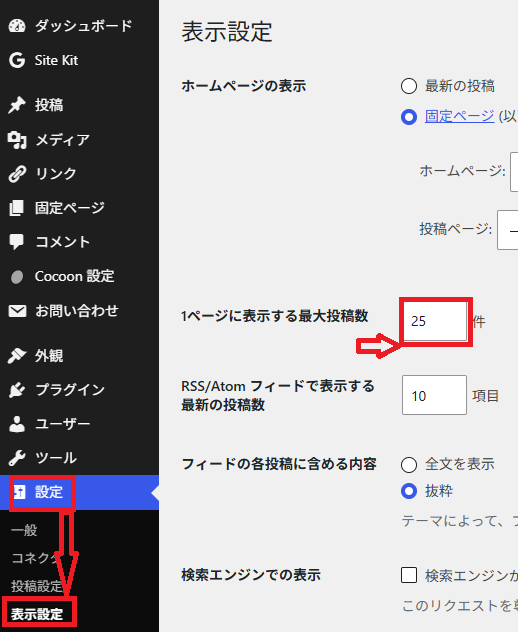The width and height of the screenshot is (518, 632).
Task: Click the コメント speech bubble icon
Action: pyautogui.click(x=17, y=242)
